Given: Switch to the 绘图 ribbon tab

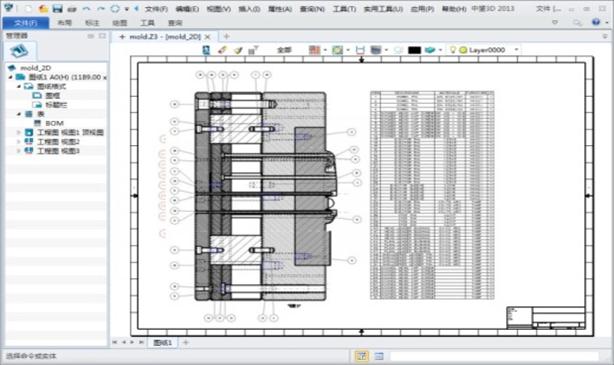Looking at the screenshot, I should click(119, 23).
